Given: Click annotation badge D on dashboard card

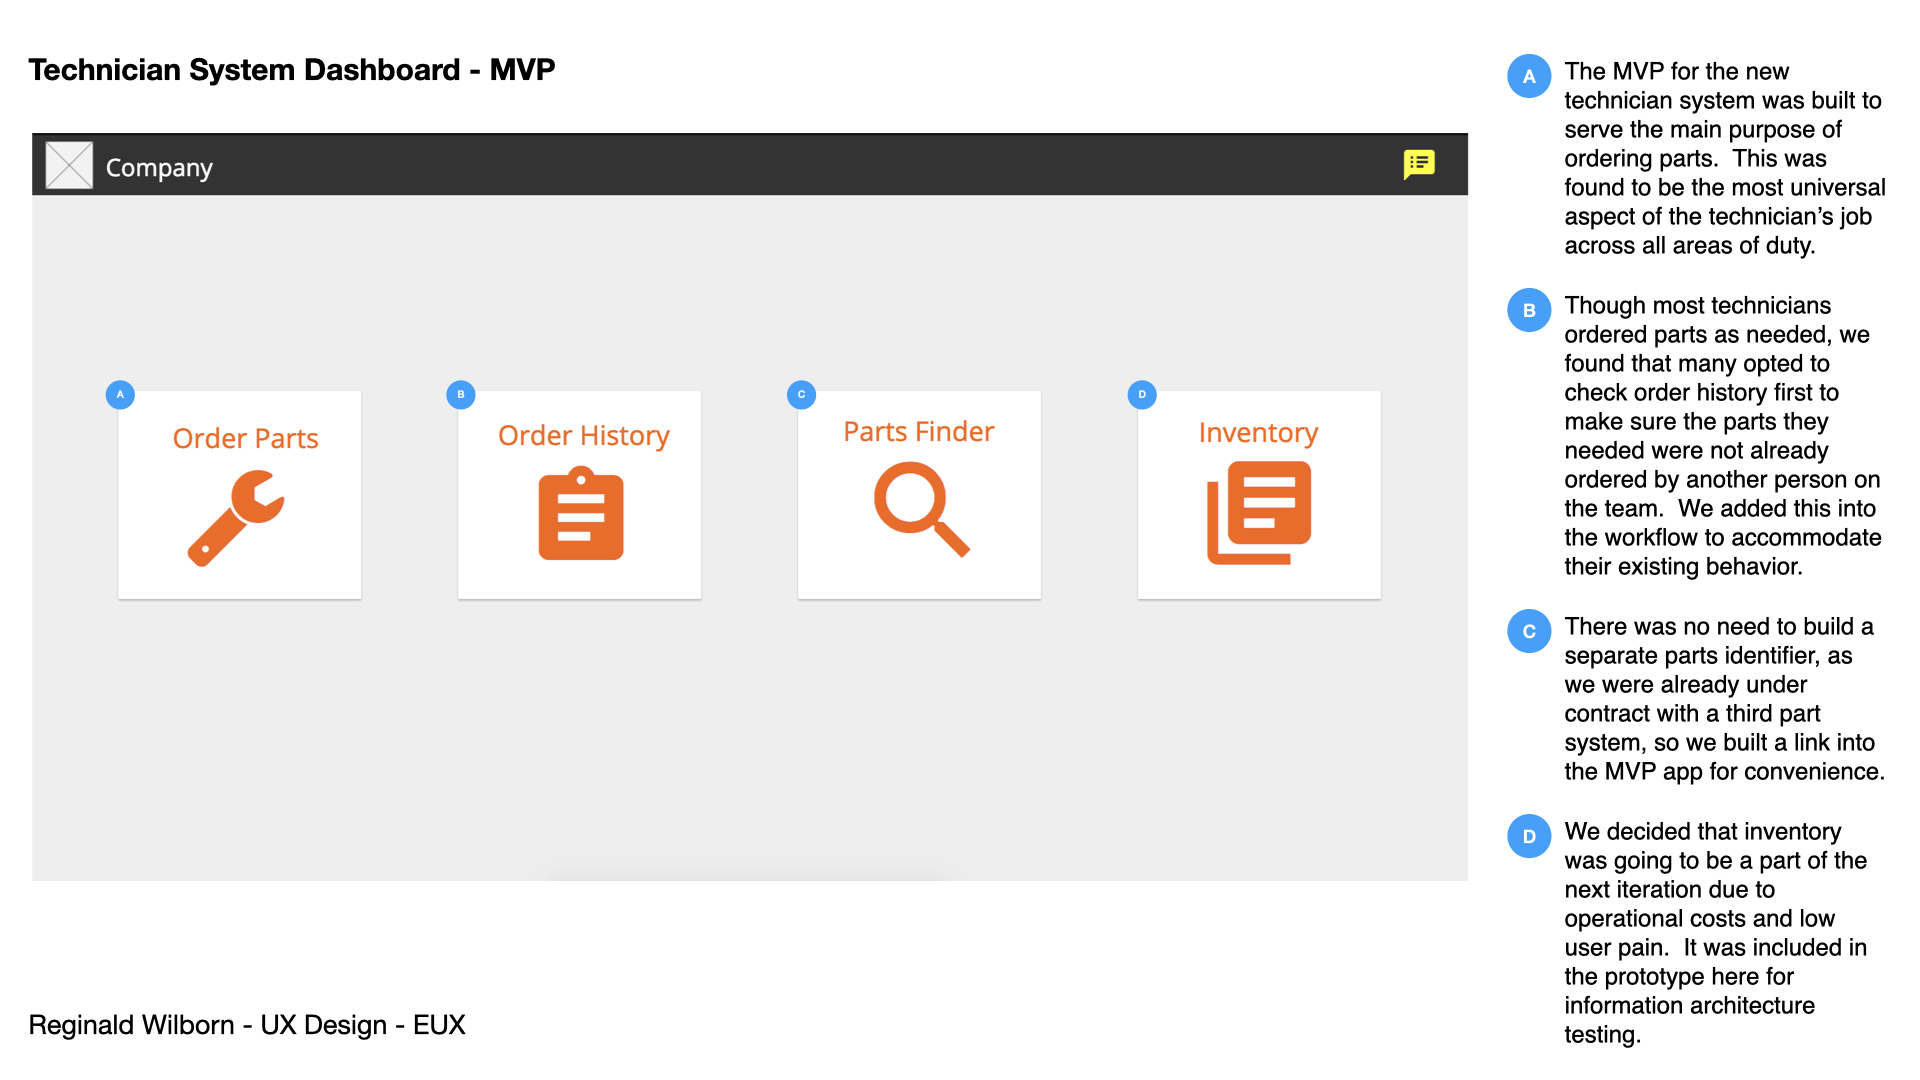Looking at the screenshot, I should coord(1142,394).
